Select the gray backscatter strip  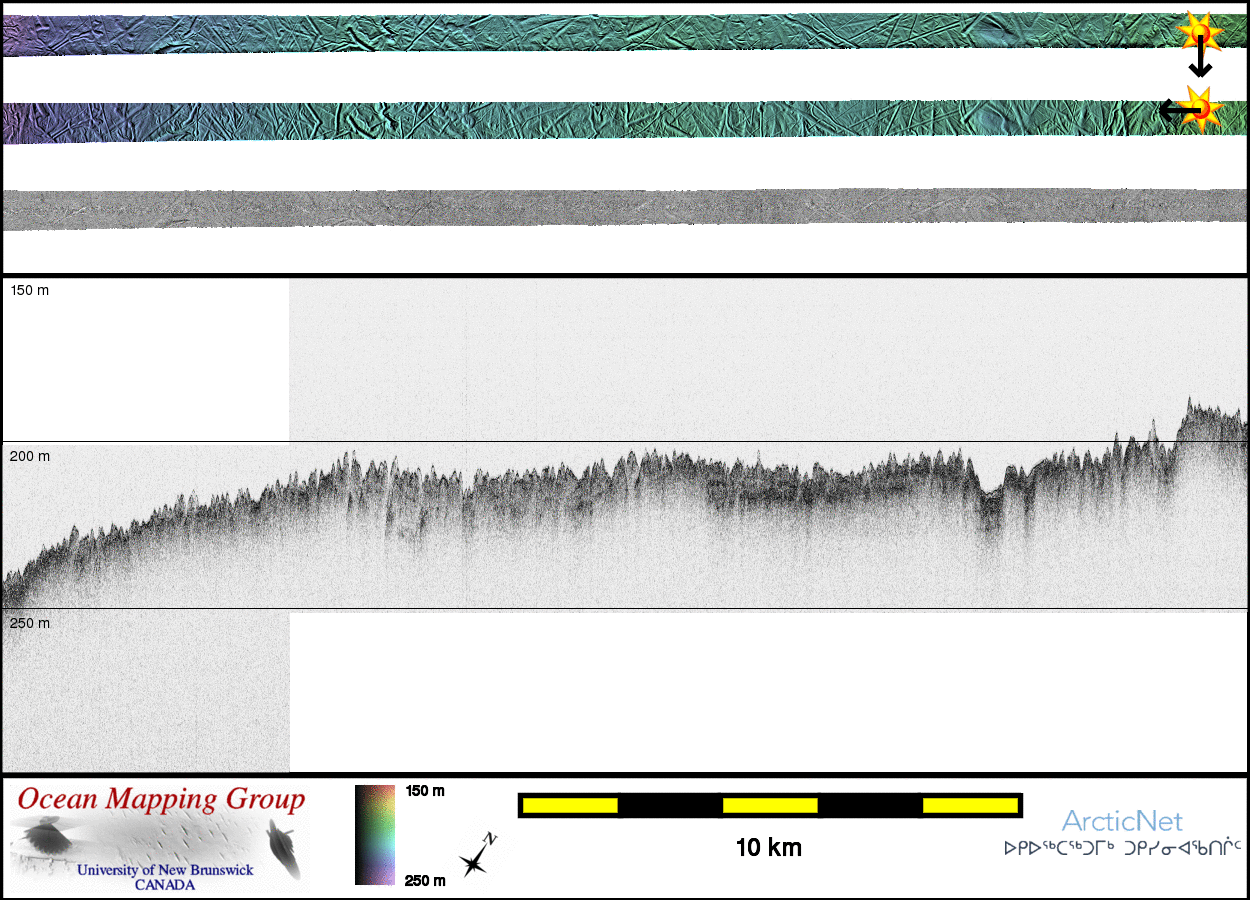click(x=600, y=210)
